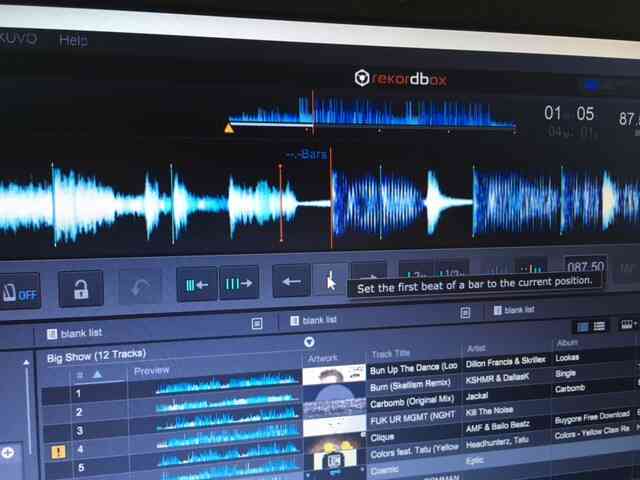This screenshot has width=640, height=480.
Task: Click the orange cue marker under overview waveform
Action: [x=229, y=129]
